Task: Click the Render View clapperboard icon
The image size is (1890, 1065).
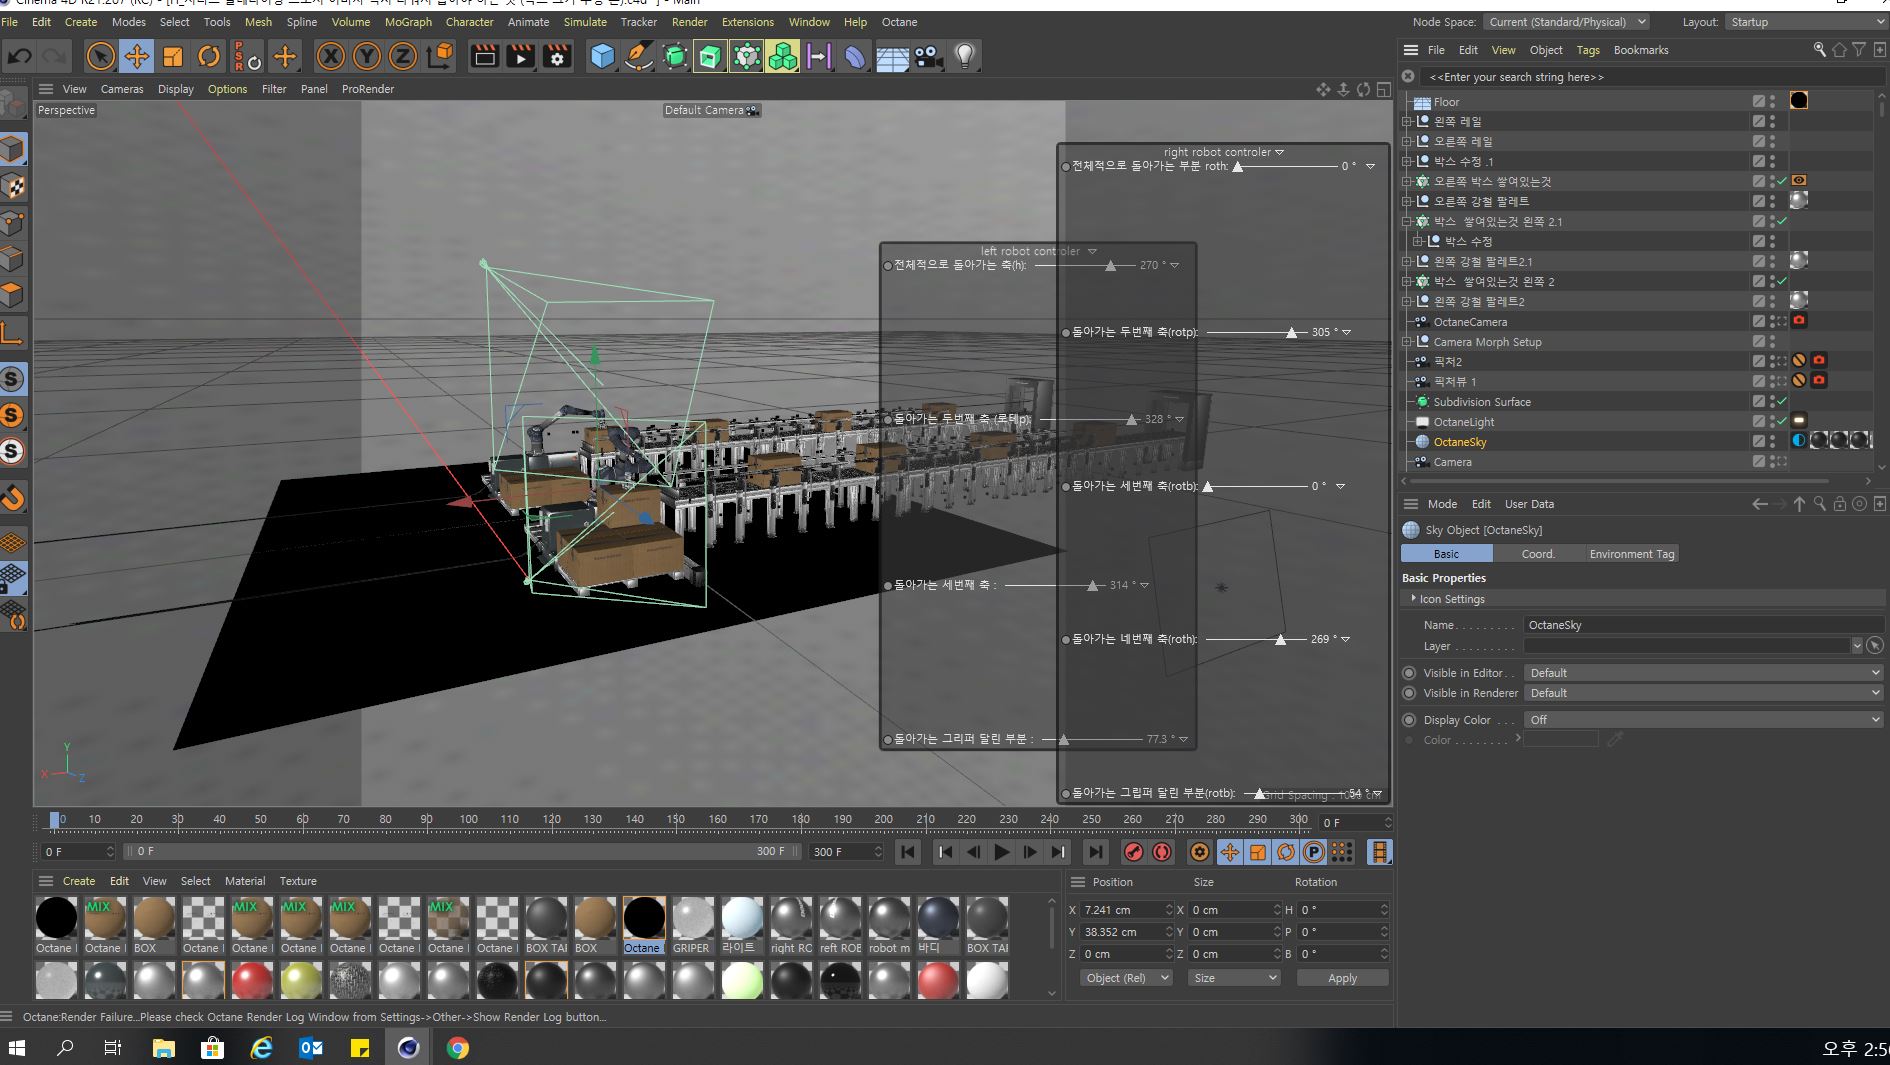Action: click(x=485, y=57)
